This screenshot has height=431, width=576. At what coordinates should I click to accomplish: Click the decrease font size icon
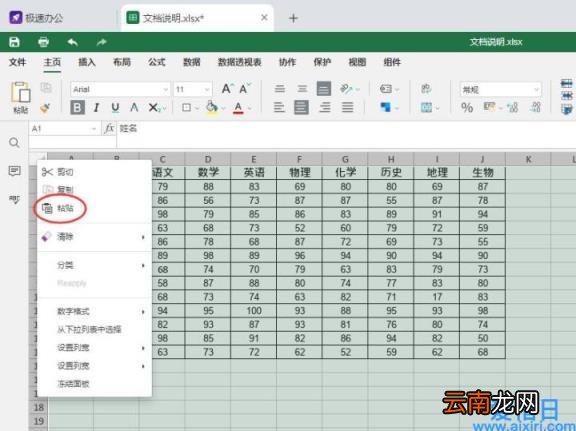pyautogui.click(x=245, y=89)
